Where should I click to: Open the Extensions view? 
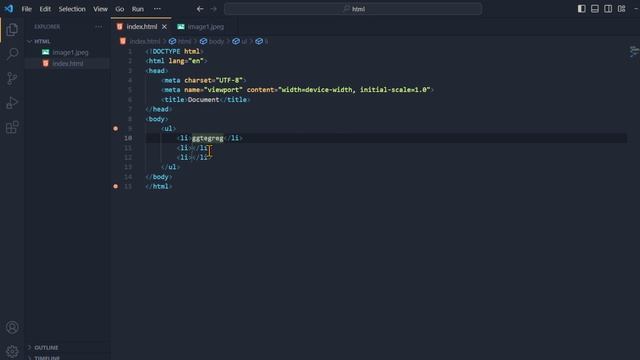(12, 127)
